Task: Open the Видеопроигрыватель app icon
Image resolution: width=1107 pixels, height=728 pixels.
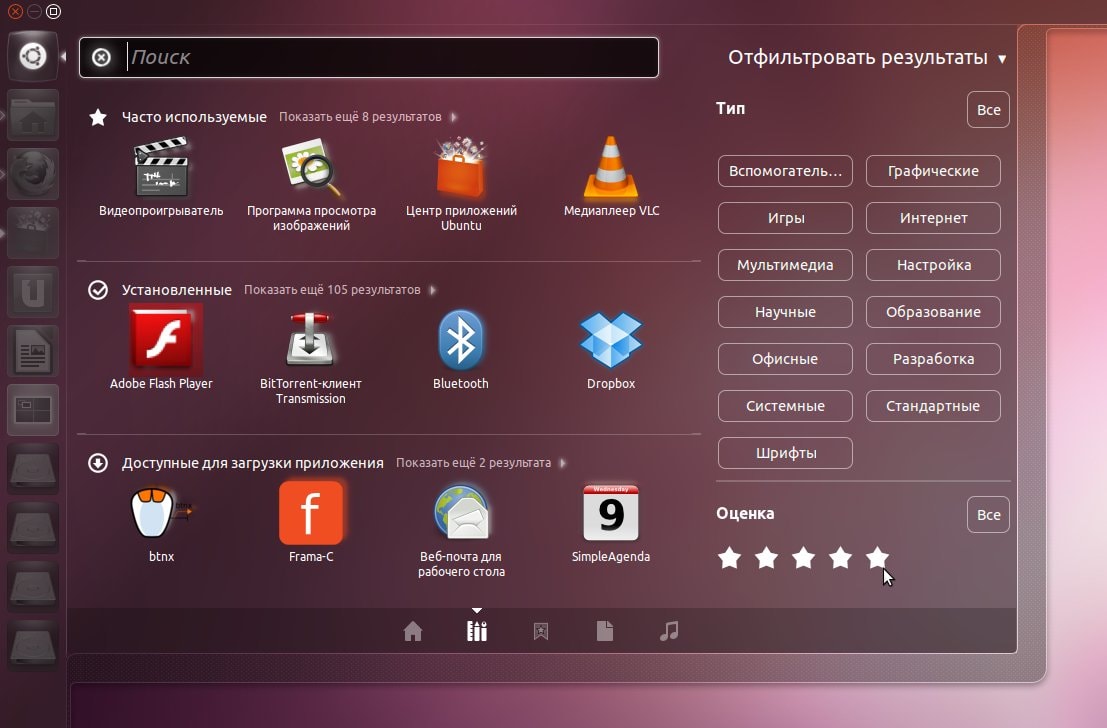Action: tap(162, 168)
